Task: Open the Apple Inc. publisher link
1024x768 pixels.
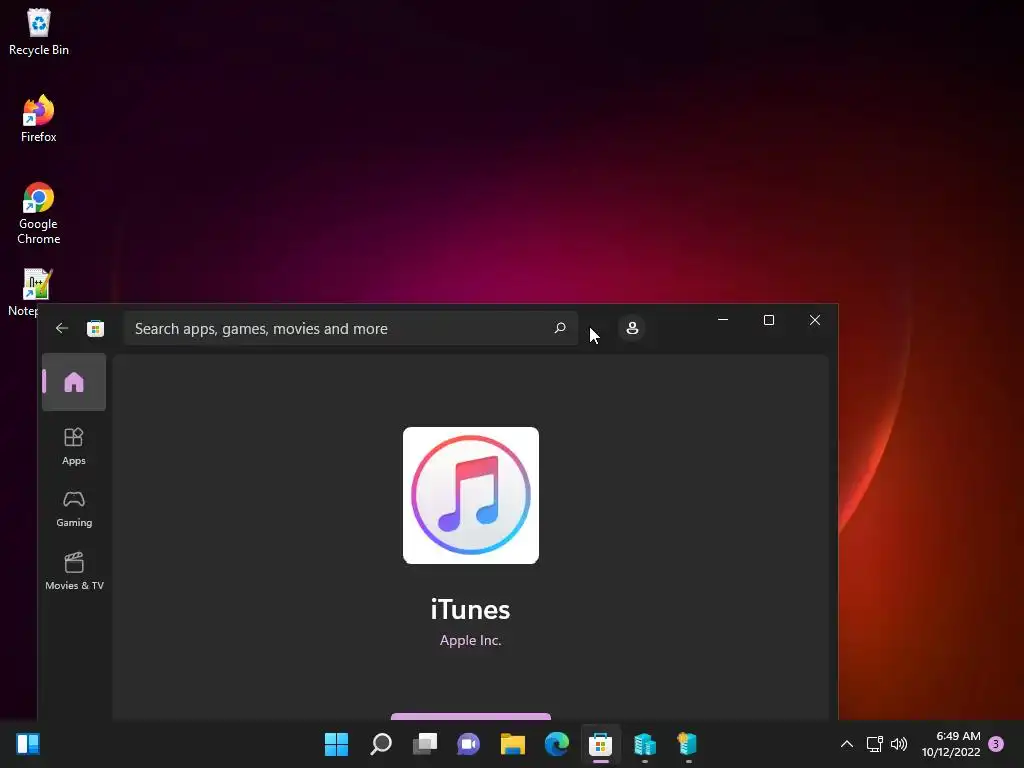Action: point(470,641)
